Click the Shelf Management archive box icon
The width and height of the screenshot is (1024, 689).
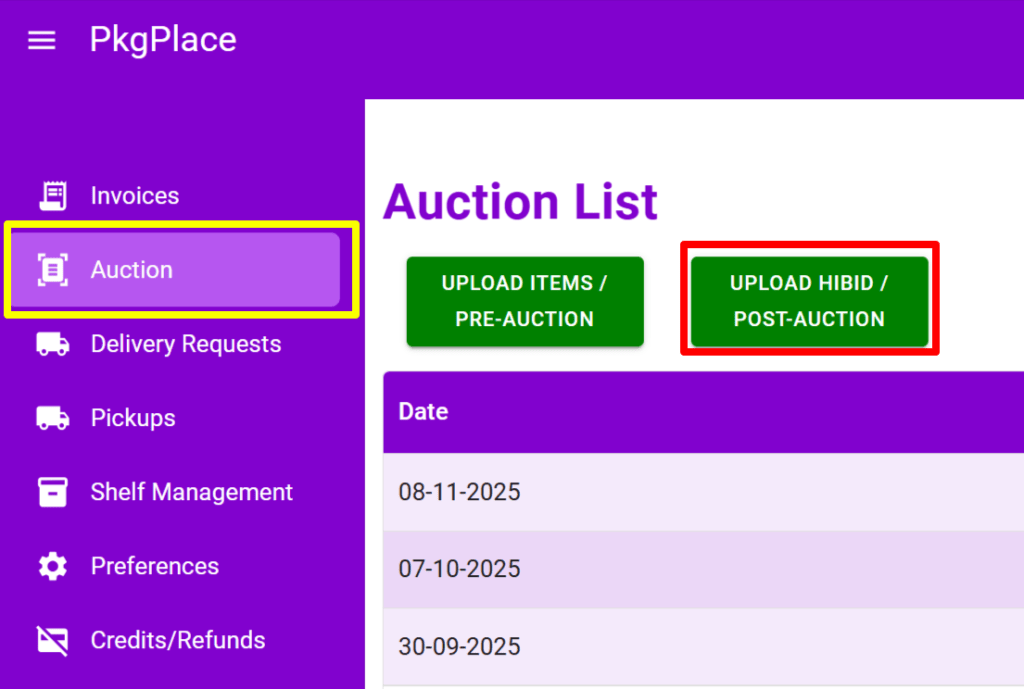pos(52,492)
